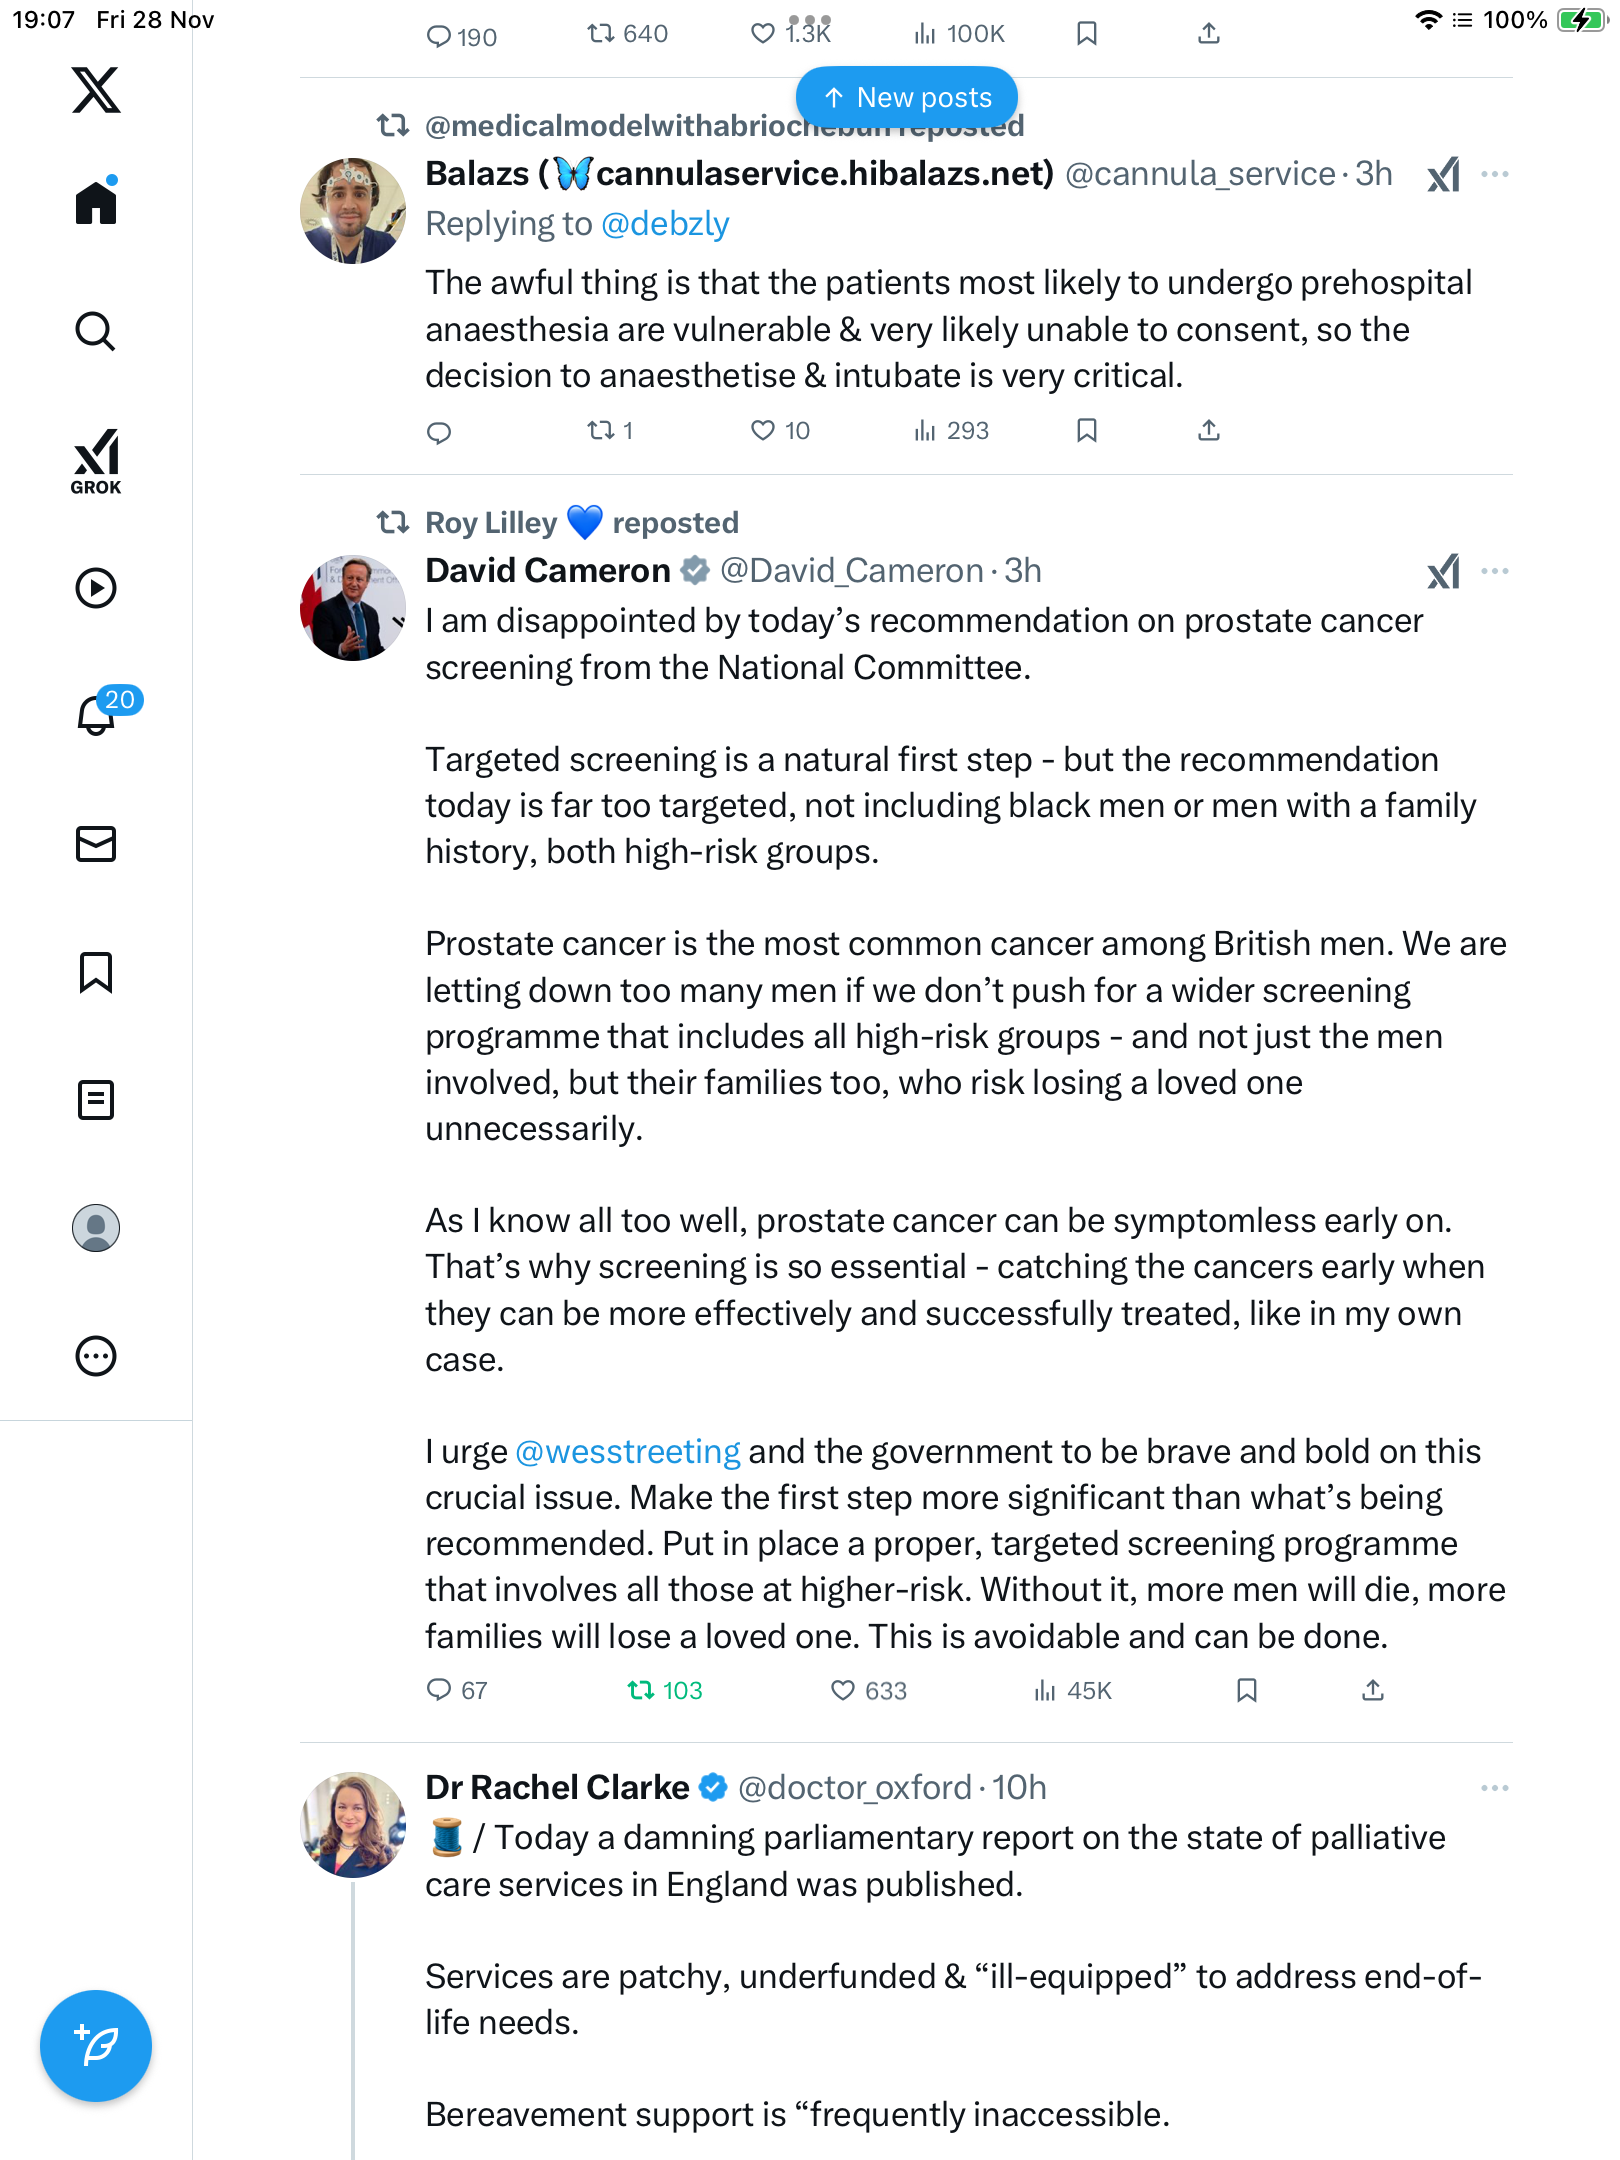Open the Lists icon in sidebar
The height and width of the screenshot is (2160, 1620).
point(96,1100)
